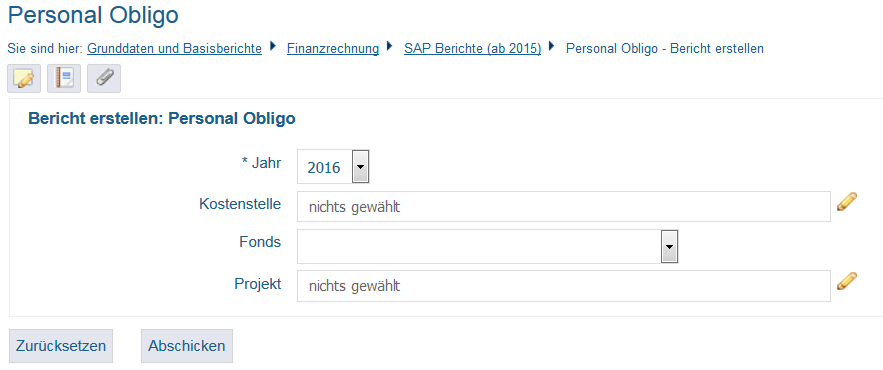Click the Fonds field label

coord(260,242)
